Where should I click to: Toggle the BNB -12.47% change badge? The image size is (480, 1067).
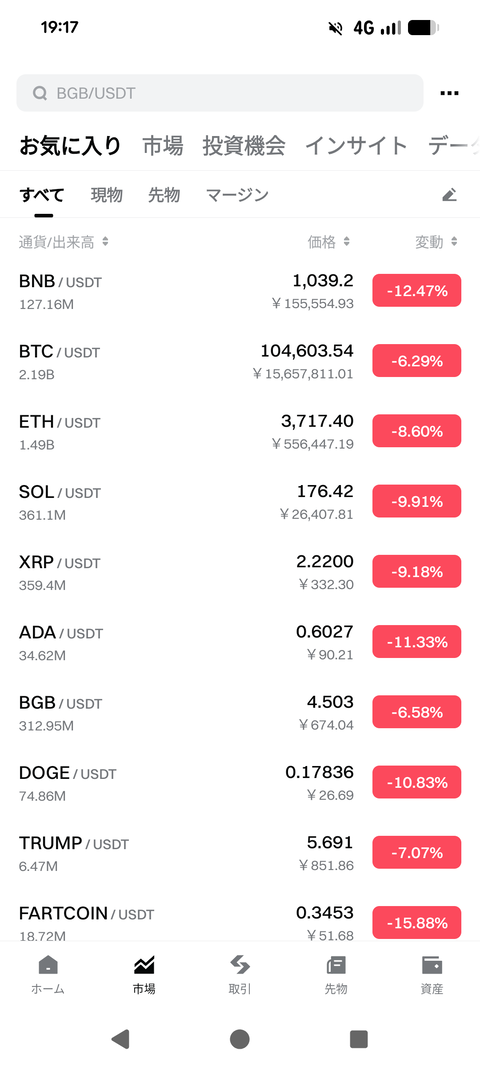(x=417, y=291)
